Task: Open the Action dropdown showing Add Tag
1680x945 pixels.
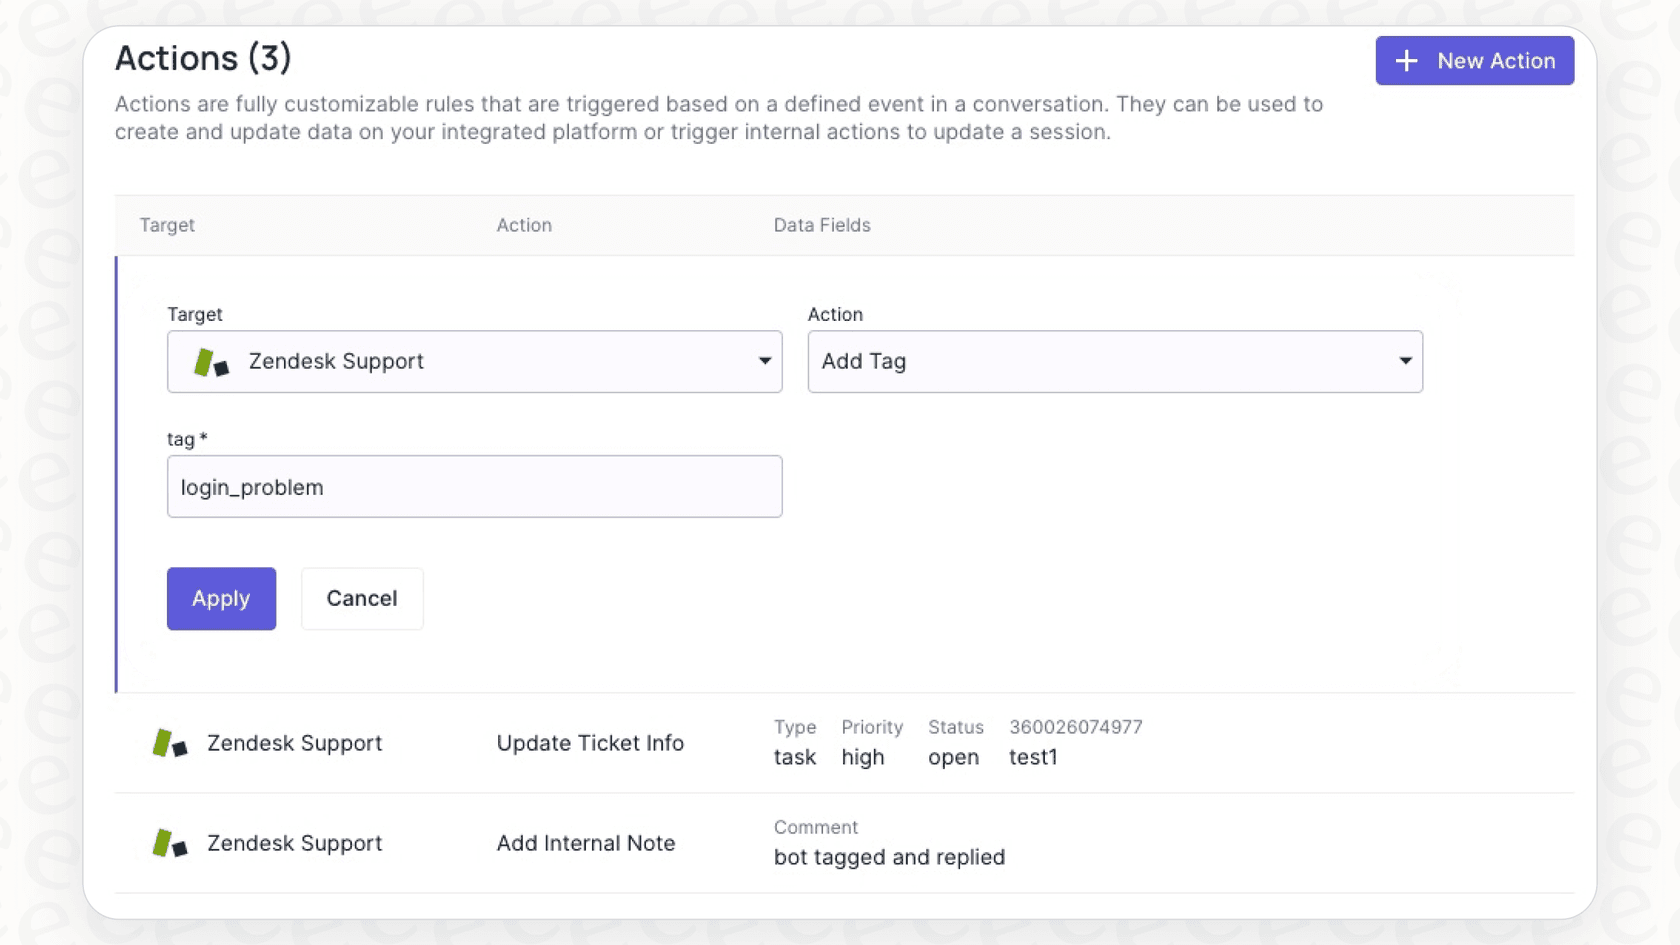Action: coord(1115,361)
